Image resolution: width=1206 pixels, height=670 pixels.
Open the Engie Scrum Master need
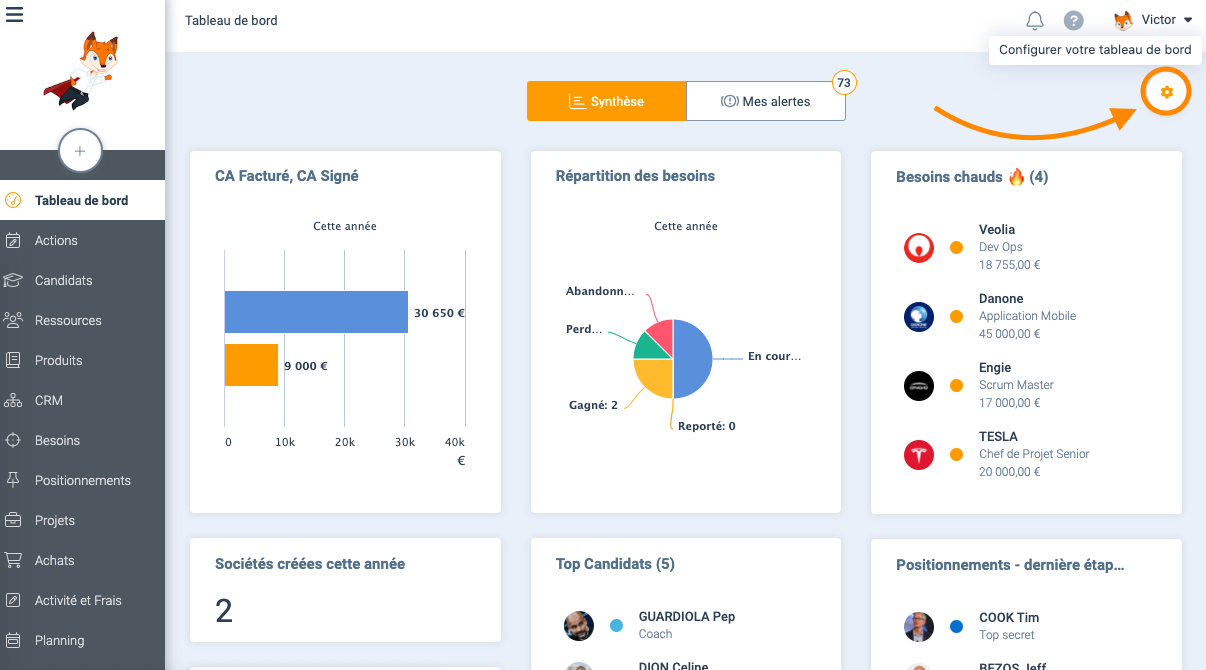coord(1026,385)
